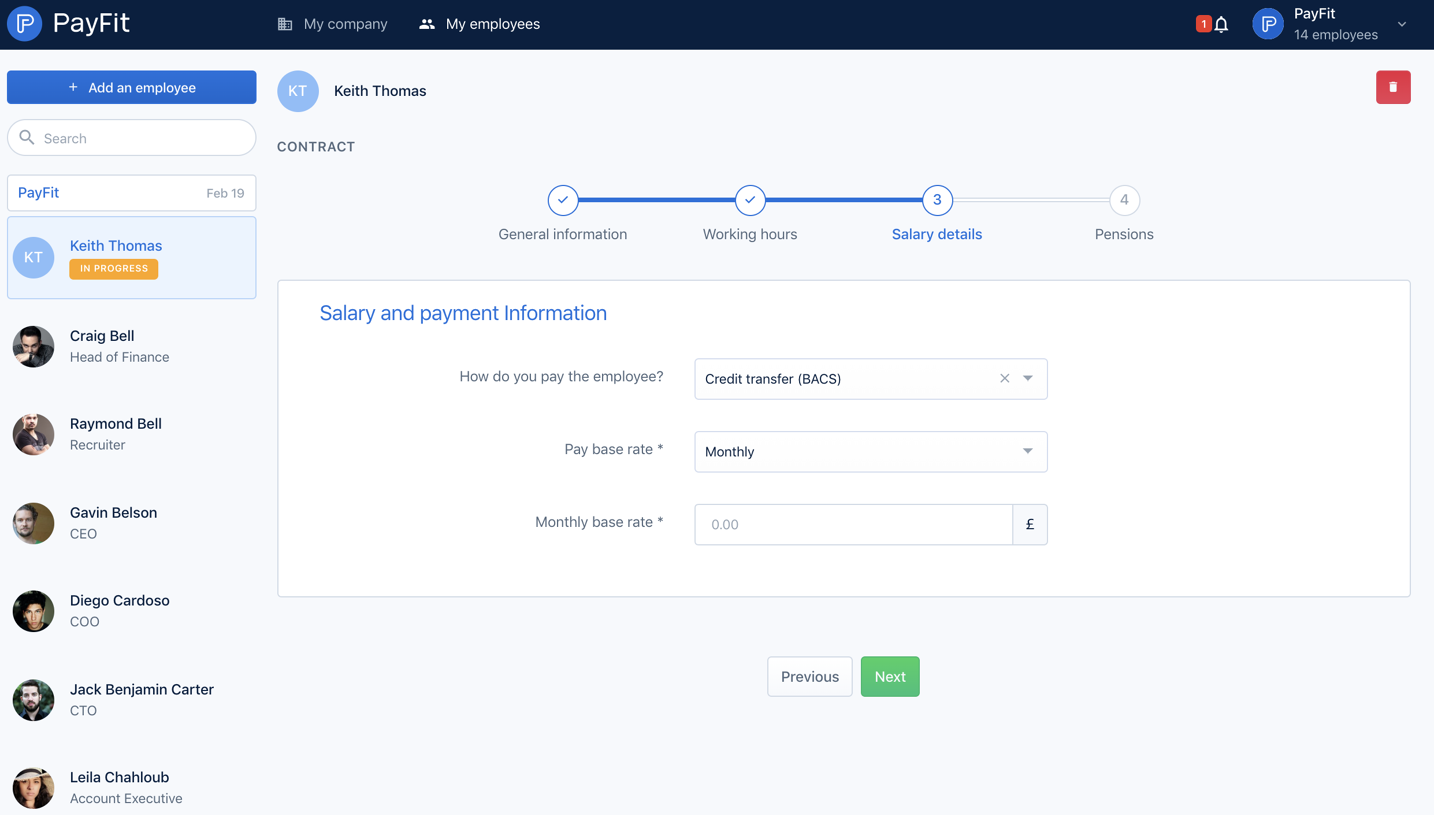Clear the Credit transfer (BACS) selection
This screenshot has width=1434, height=815.
[x=1004, y=379]
